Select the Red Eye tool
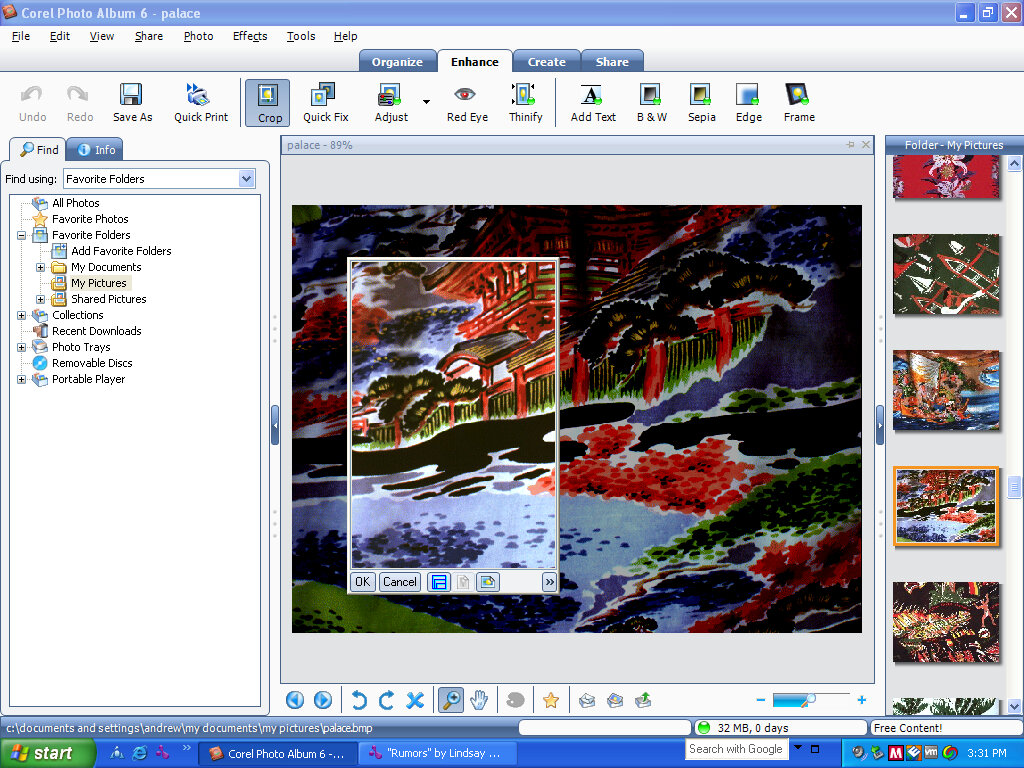Screen dimensions: 1024x768 point(467,103)
